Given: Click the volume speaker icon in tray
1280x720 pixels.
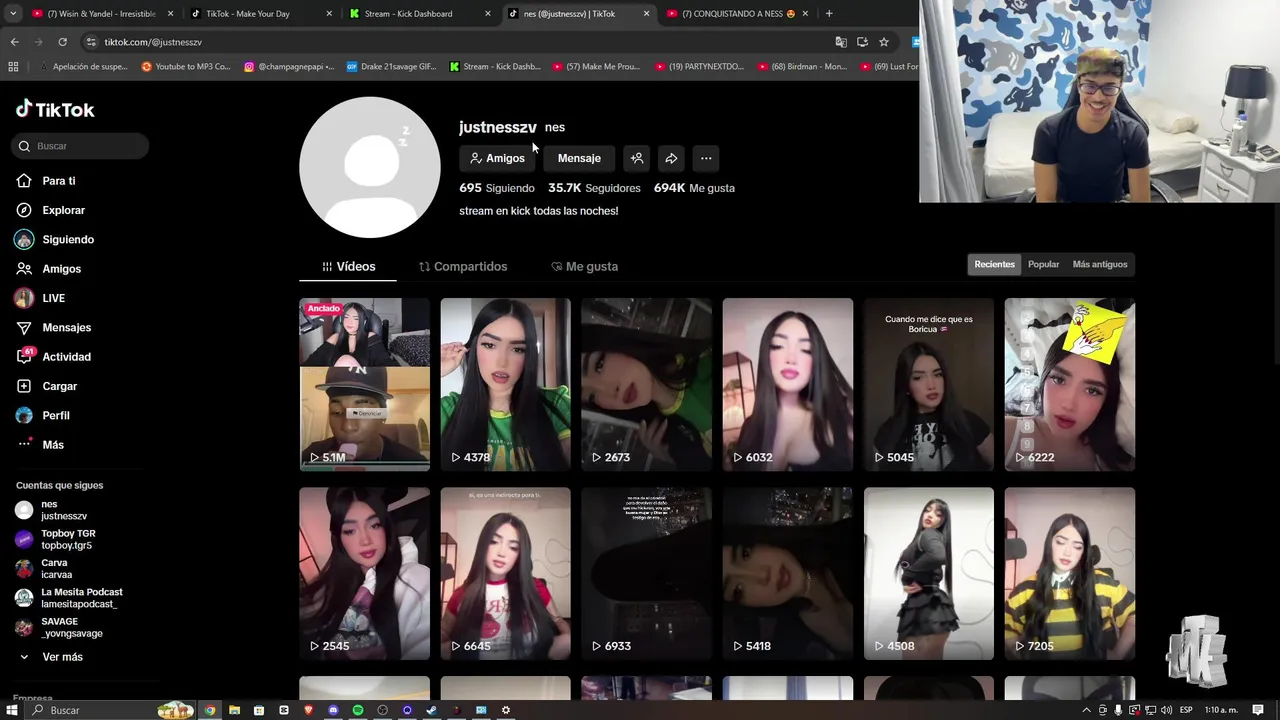Looking at the screenshot, I should 1166,710.
